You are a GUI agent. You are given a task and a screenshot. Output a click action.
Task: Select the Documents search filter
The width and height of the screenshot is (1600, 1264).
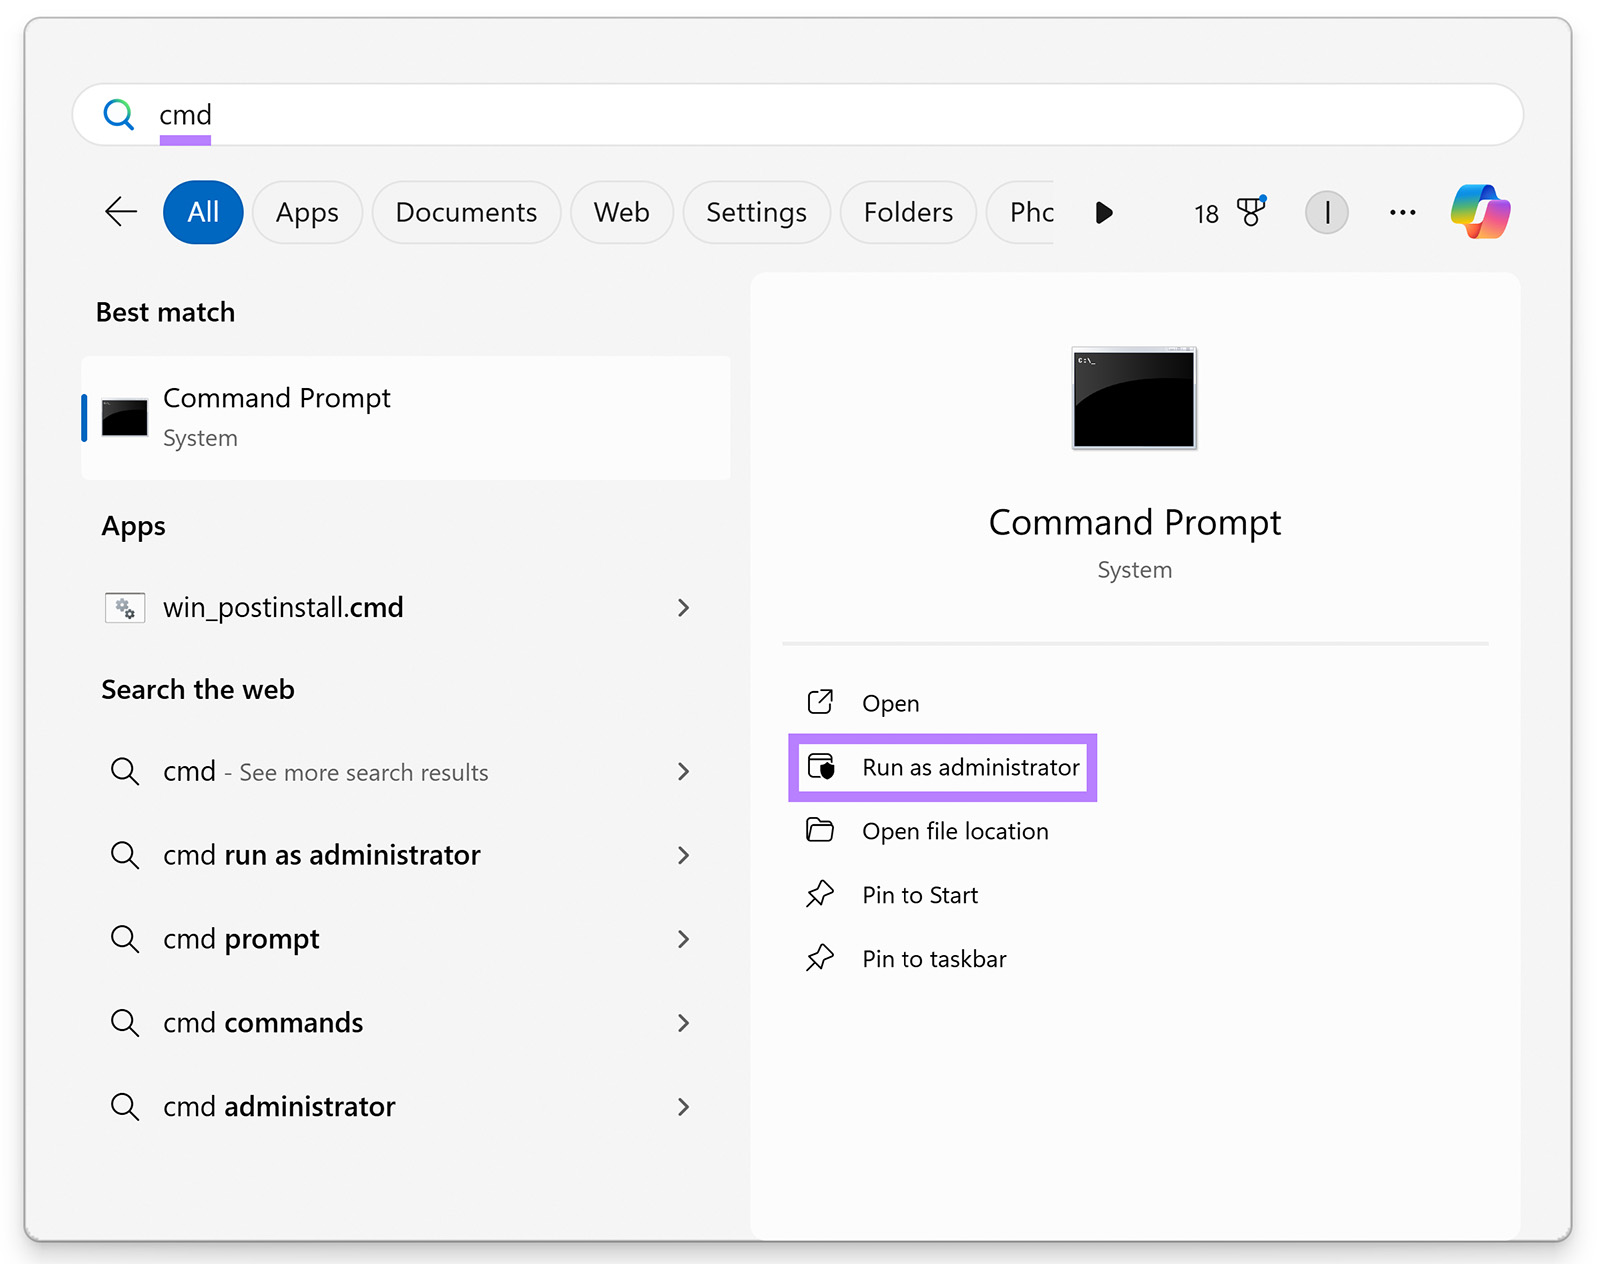466,212
